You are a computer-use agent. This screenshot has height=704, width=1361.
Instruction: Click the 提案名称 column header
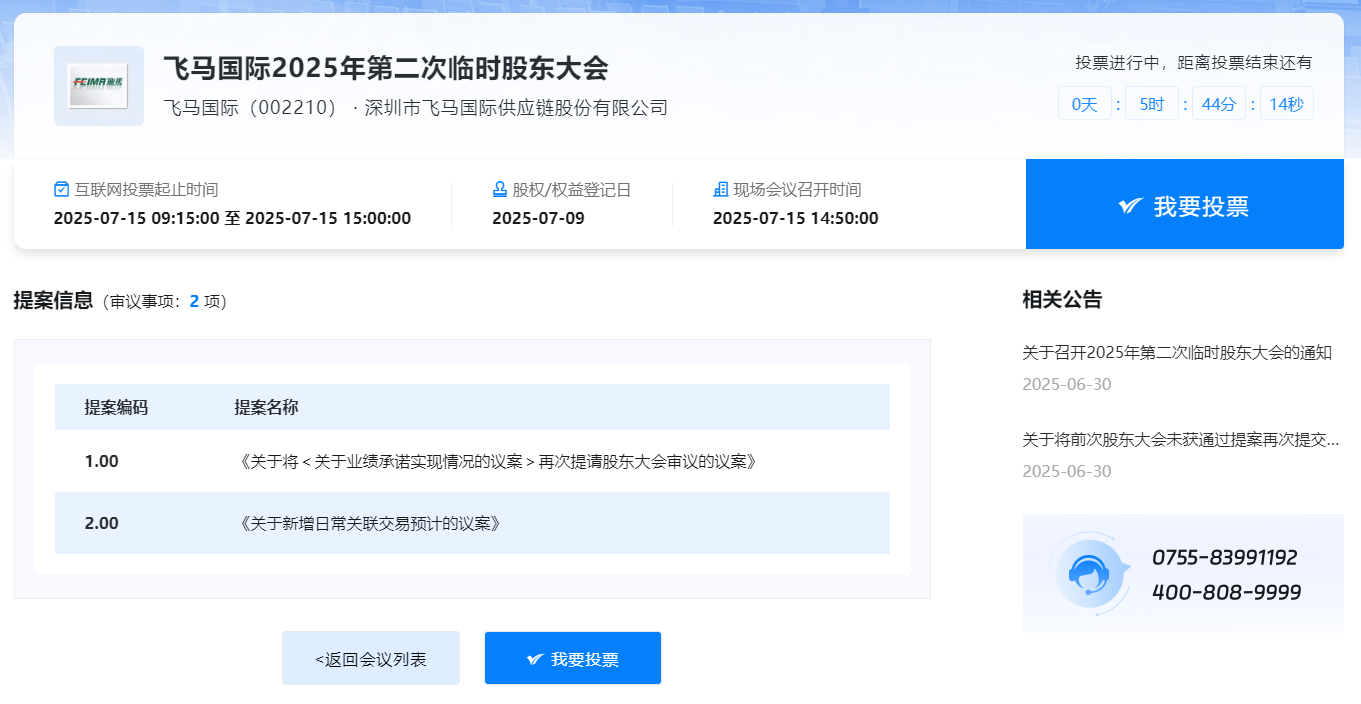pyautogui.click(x=266, y=407)
